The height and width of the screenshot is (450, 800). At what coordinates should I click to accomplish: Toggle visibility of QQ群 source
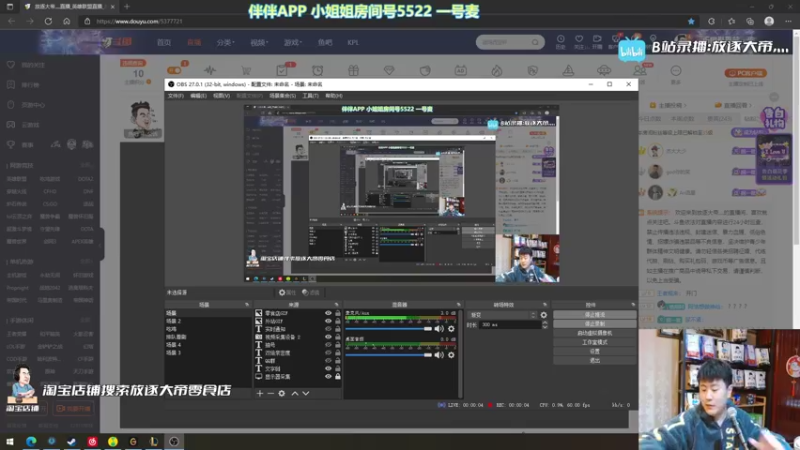coord(328,361)
